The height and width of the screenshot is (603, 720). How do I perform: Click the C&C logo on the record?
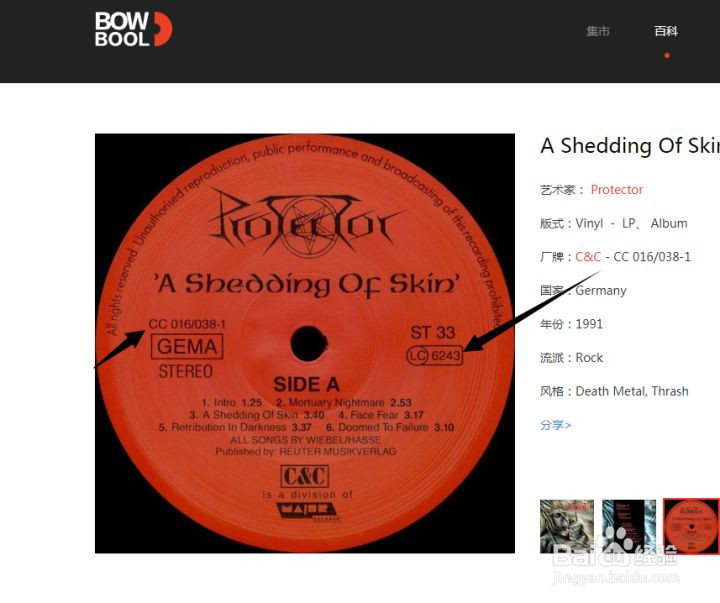[304, 476]
